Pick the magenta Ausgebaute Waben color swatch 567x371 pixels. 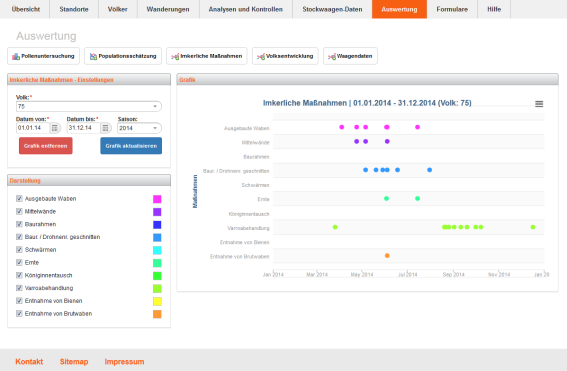157,199
